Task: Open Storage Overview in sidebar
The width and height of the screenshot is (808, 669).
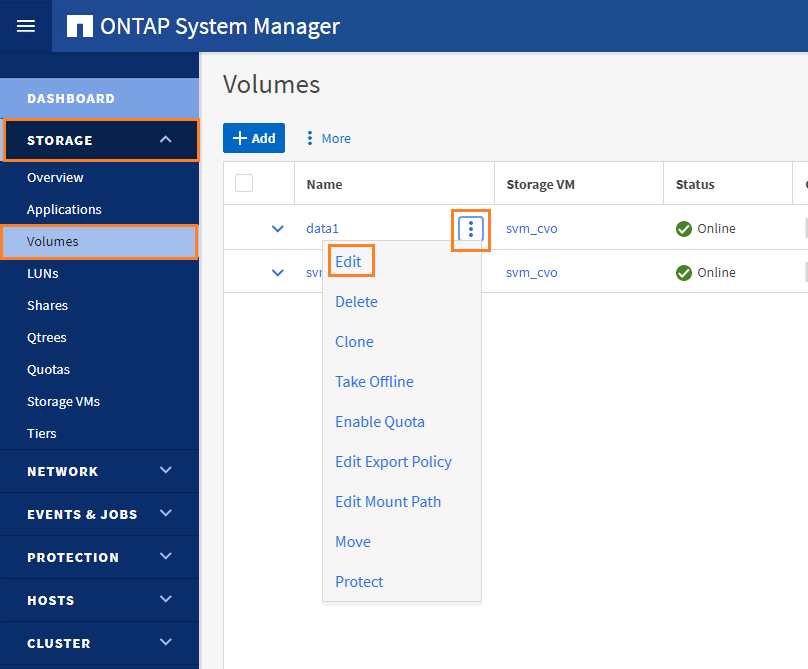Action: click(55, 178)
